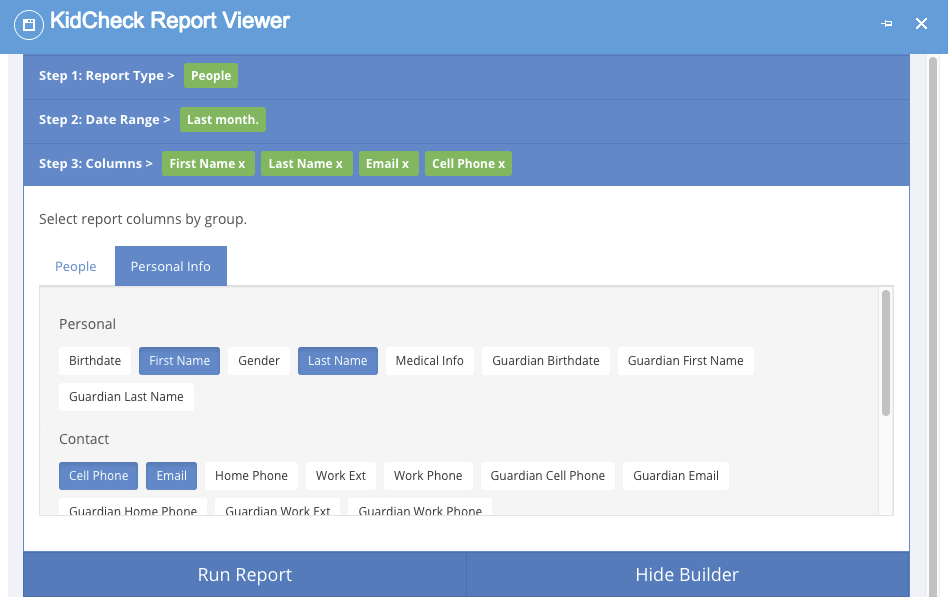Switch to the People tab
Image resolution: width=948 pixels, height=597 pixels.
(x=76, y=266)
